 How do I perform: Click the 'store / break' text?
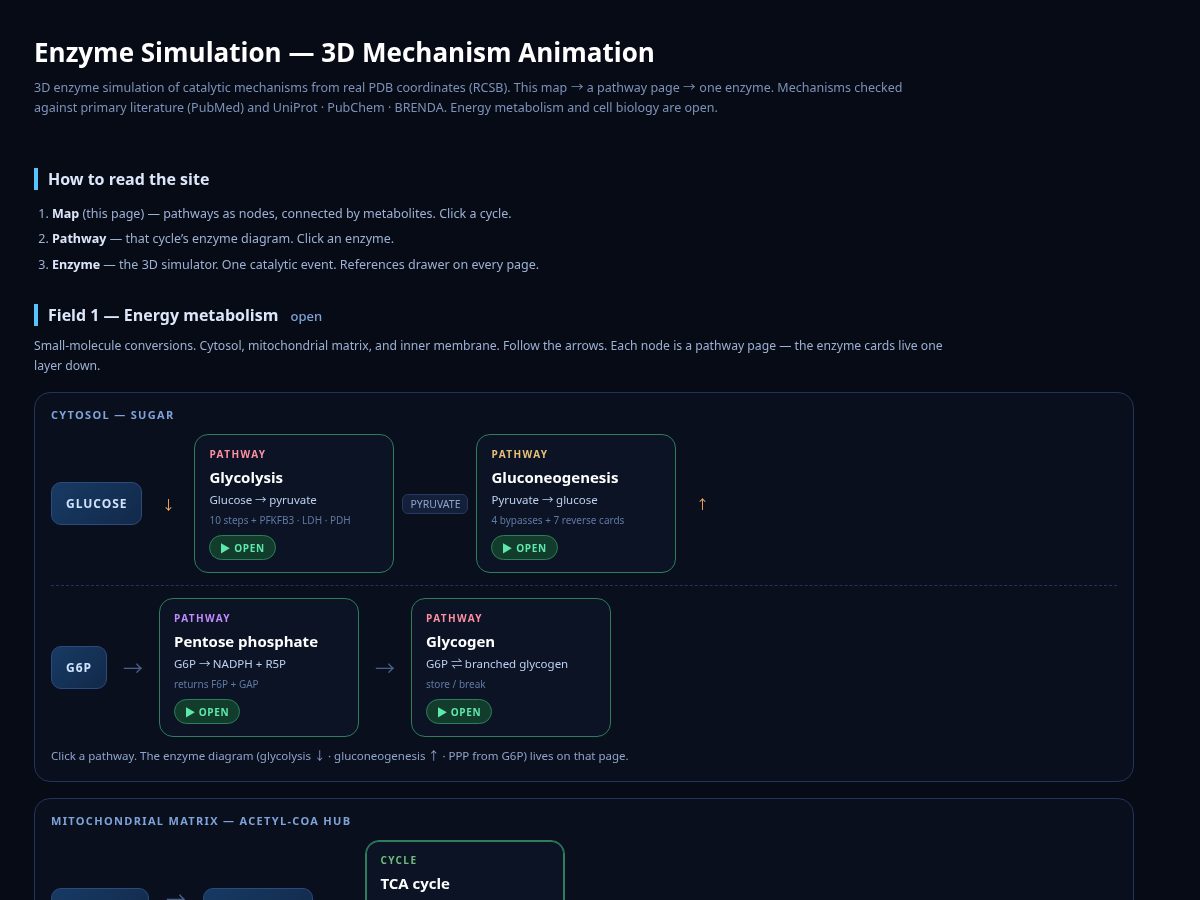[455, 684]
